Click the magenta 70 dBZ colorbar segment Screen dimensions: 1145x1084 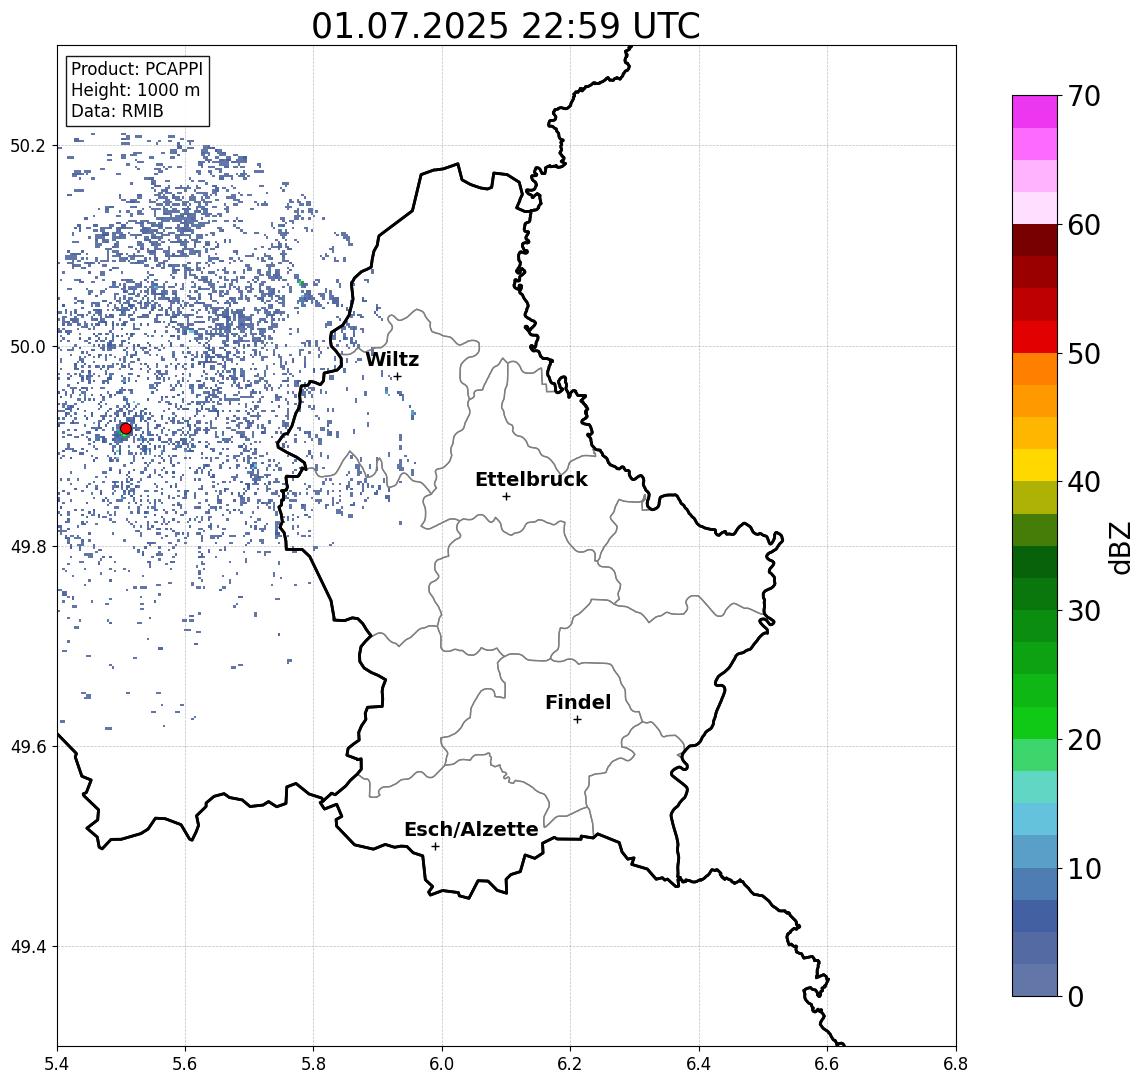pyautogui.click(x=1035, y=112)
